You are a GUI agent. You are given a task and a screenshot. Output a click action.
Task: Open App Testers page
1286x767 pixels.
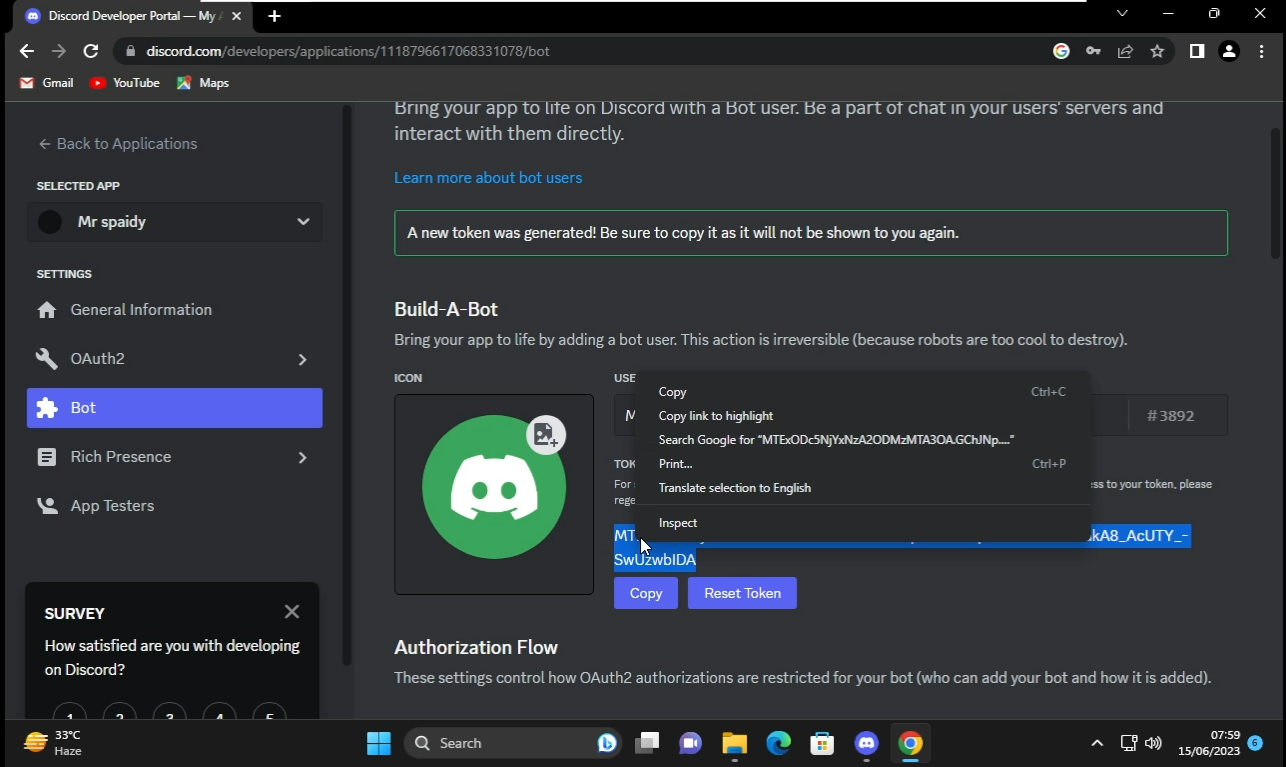click(x=175, y=506)
